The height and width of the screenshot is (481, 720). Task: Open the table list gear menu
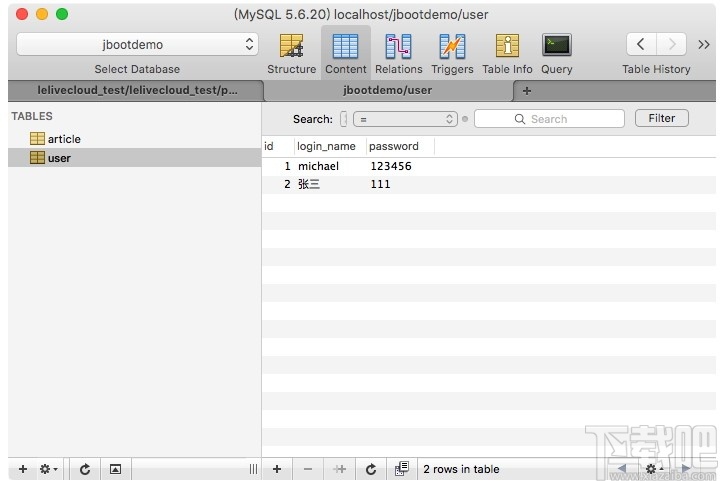[x=48, y=469]
